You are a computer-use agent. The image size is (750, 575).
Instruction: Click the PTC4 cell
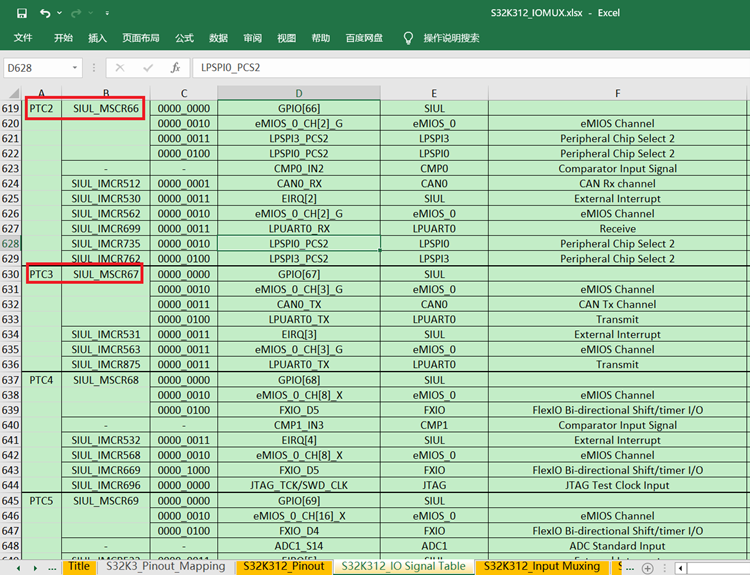(x=41, y=380)
